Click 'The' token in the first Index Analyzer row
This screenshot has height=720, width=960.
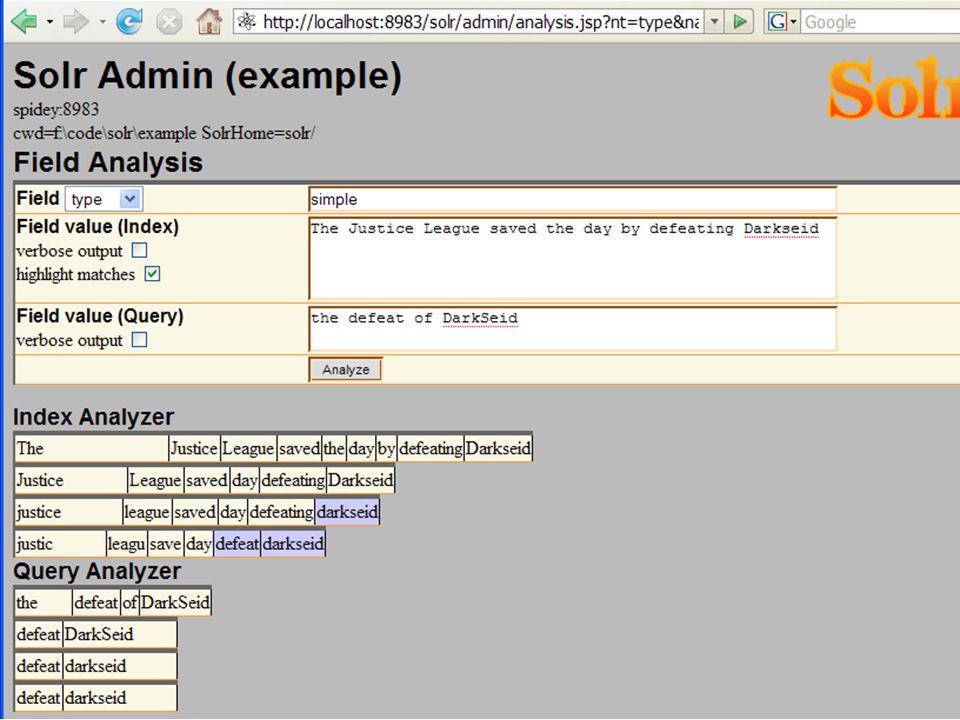click(x=91, y=448)
